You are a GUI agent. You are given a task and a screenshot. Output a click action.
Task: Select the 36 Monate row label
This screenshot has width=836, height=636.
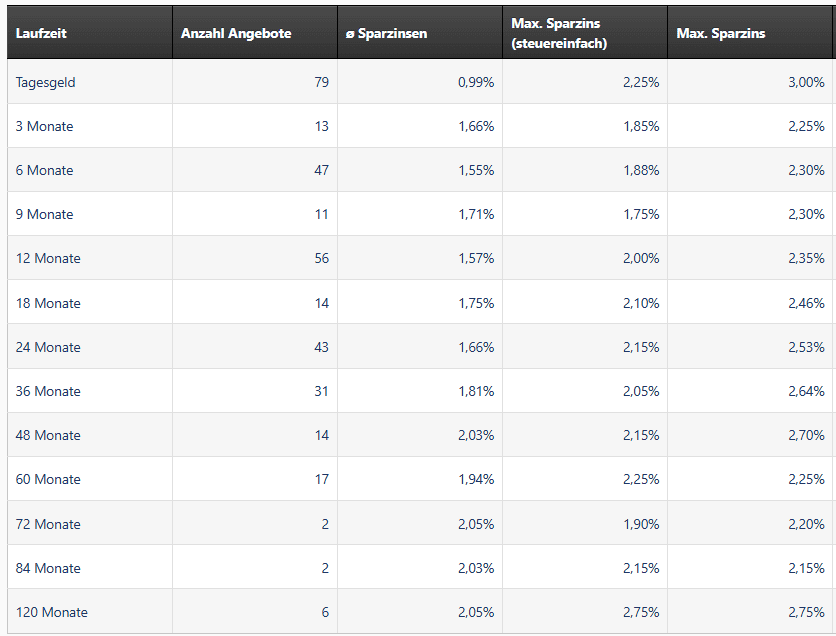pos(48,391)
